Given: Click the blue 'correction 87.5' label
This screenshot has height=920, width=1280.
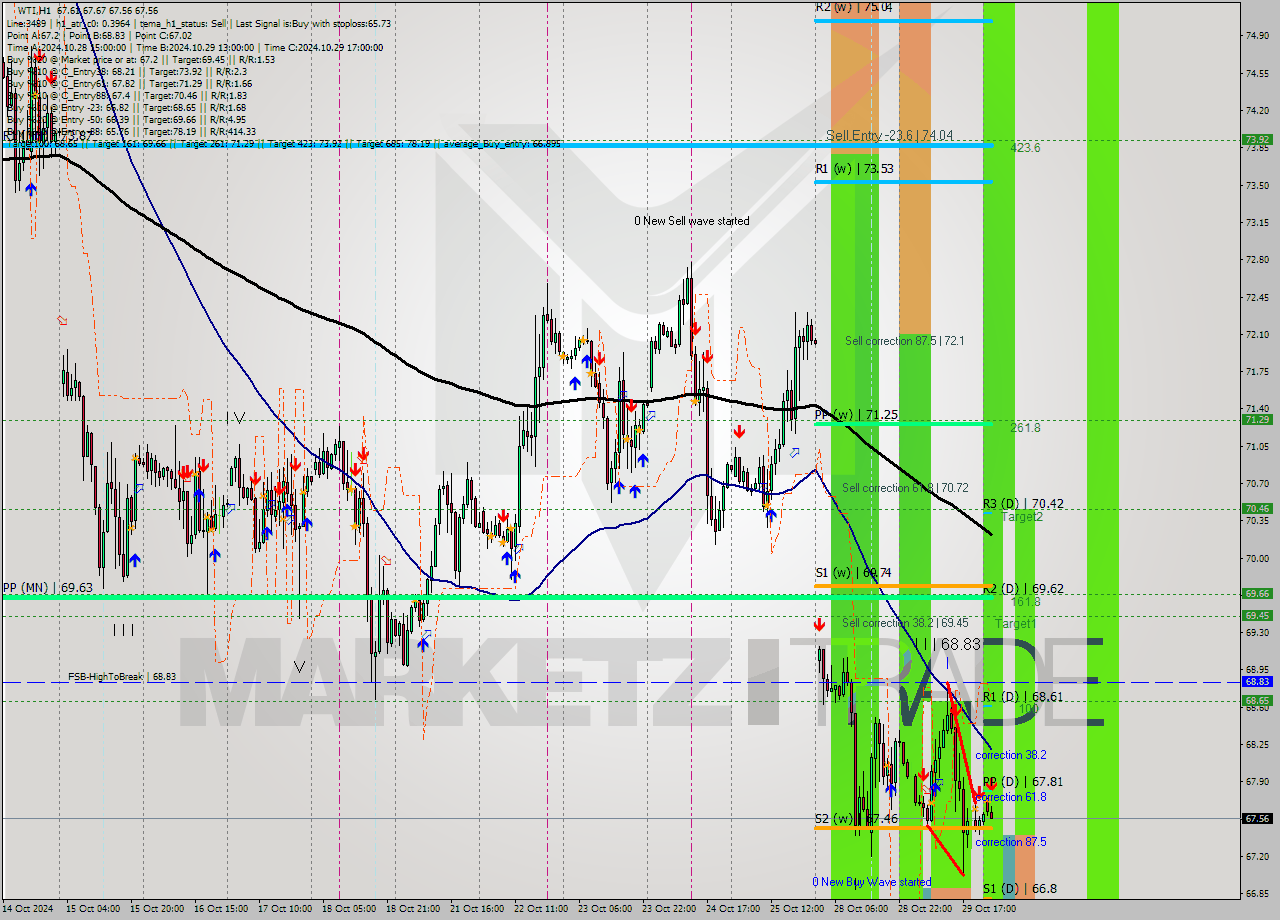Looking at the screenshot, I should 1010,842.
